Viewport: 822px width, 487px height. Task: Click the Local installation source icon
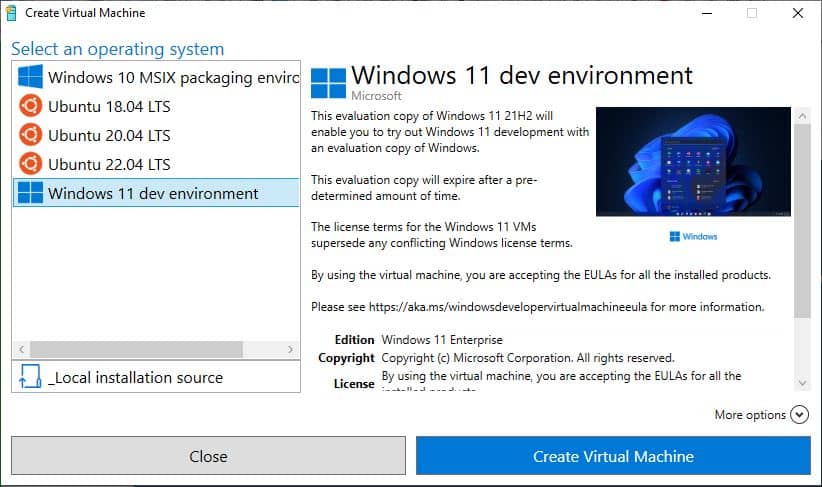click(x=30, y=376)
